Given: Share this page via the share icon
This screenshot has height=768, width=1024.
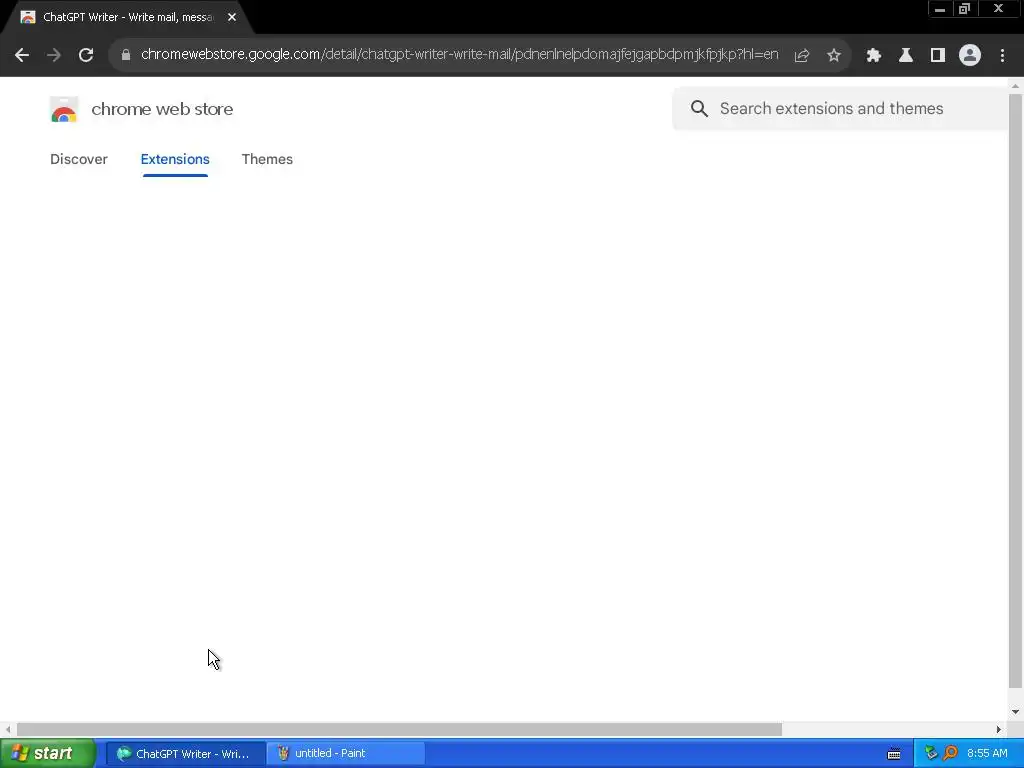Looking at the screenshot, I should click(802, 55).
